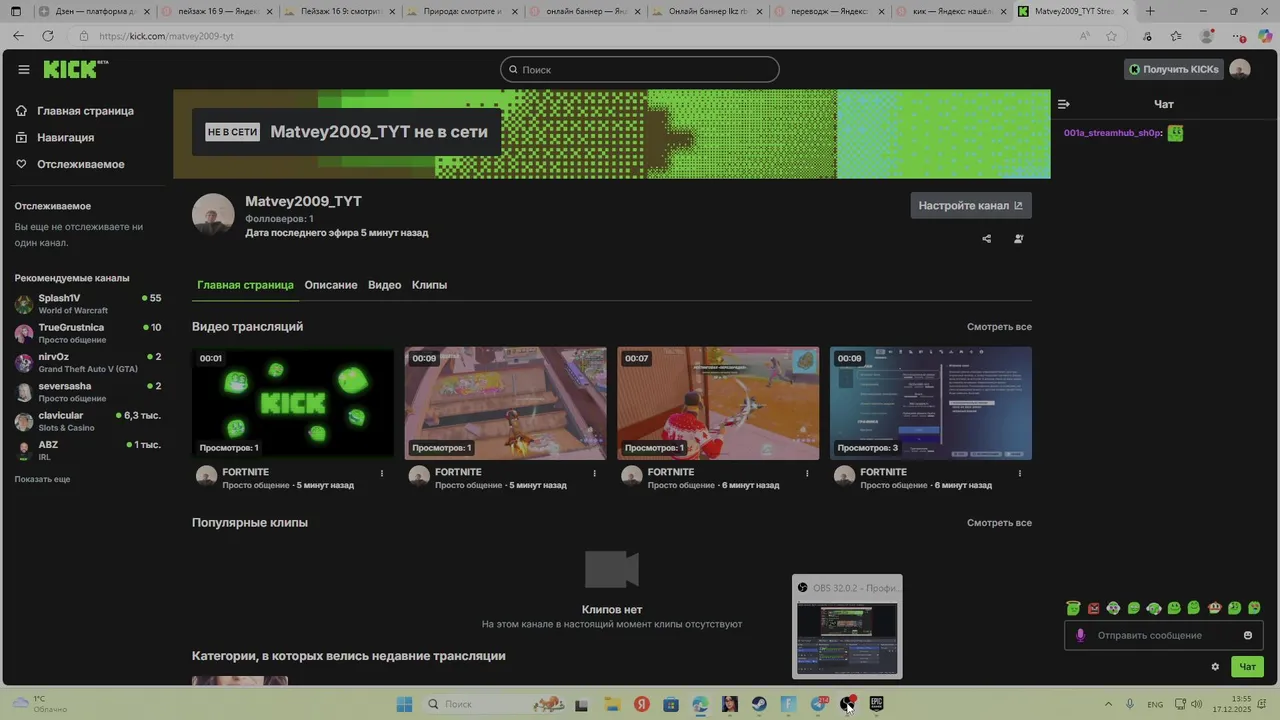Click the purple microphone icon in chat box

click(1080, 635)
